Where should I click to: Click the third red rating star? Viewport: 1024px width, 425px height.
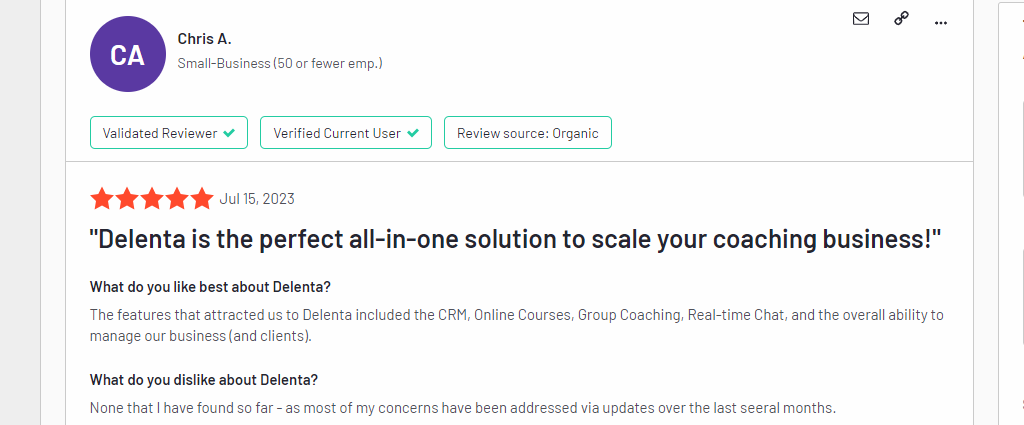[x=152, y=199]
